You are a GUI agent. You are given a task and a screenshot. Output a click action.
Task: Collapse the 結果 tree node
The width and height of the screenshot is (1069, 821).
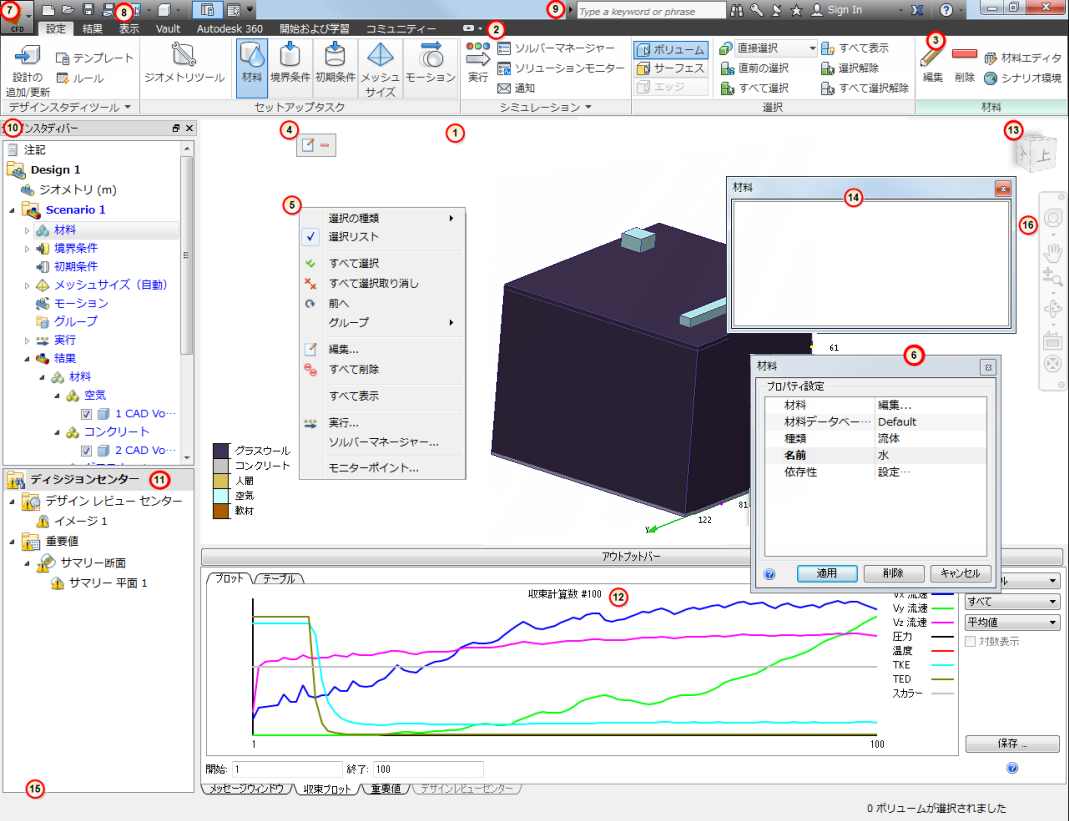27,359
